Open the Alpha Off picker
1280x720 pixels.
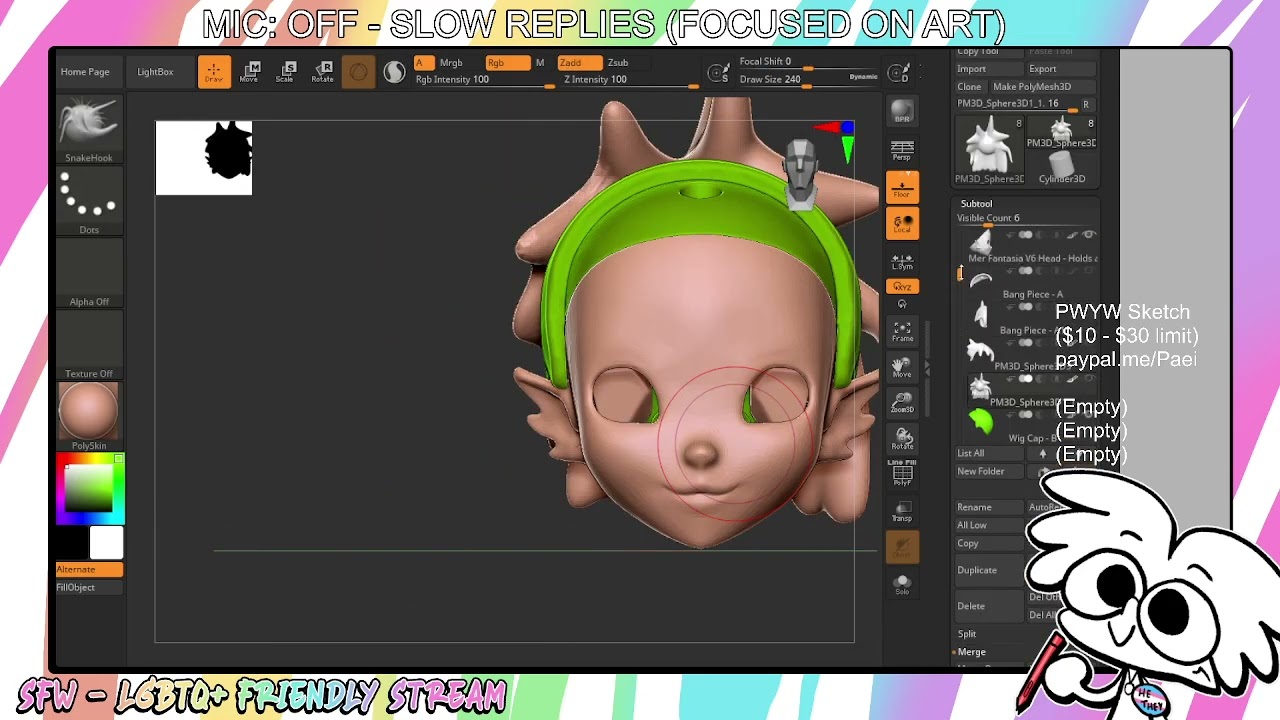[x=89, y=273]
